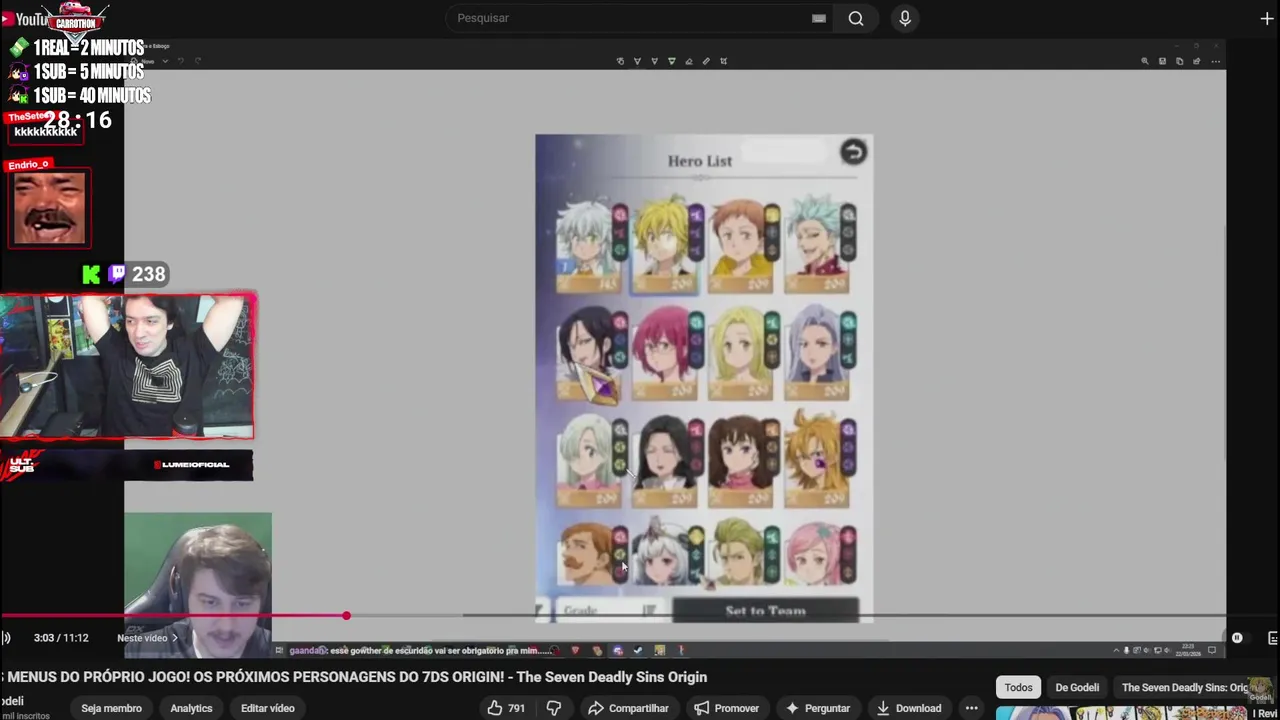1280x720 pixels.
Task: Click the Compartilhar share button
Action: pos(628,708)
